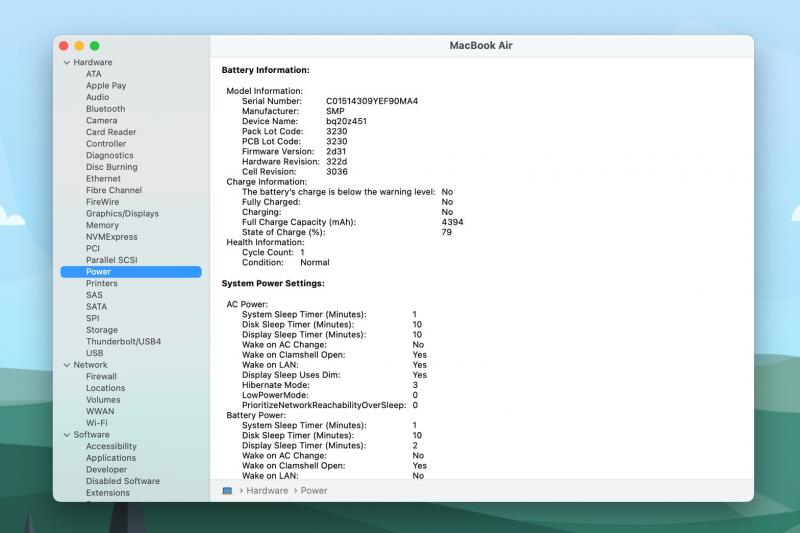The image size is (800, 533).
Task: Select Diagnostics in the sidebar
Action: tap(109, 156)
